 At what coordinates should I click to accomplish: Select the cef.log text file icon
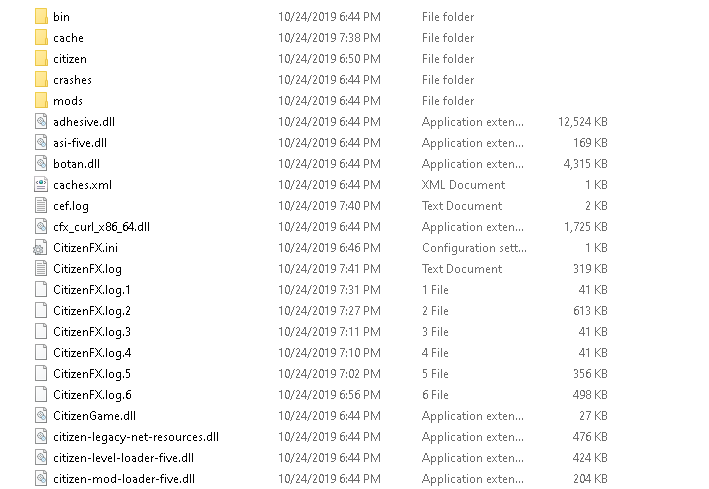coord(41,206)
